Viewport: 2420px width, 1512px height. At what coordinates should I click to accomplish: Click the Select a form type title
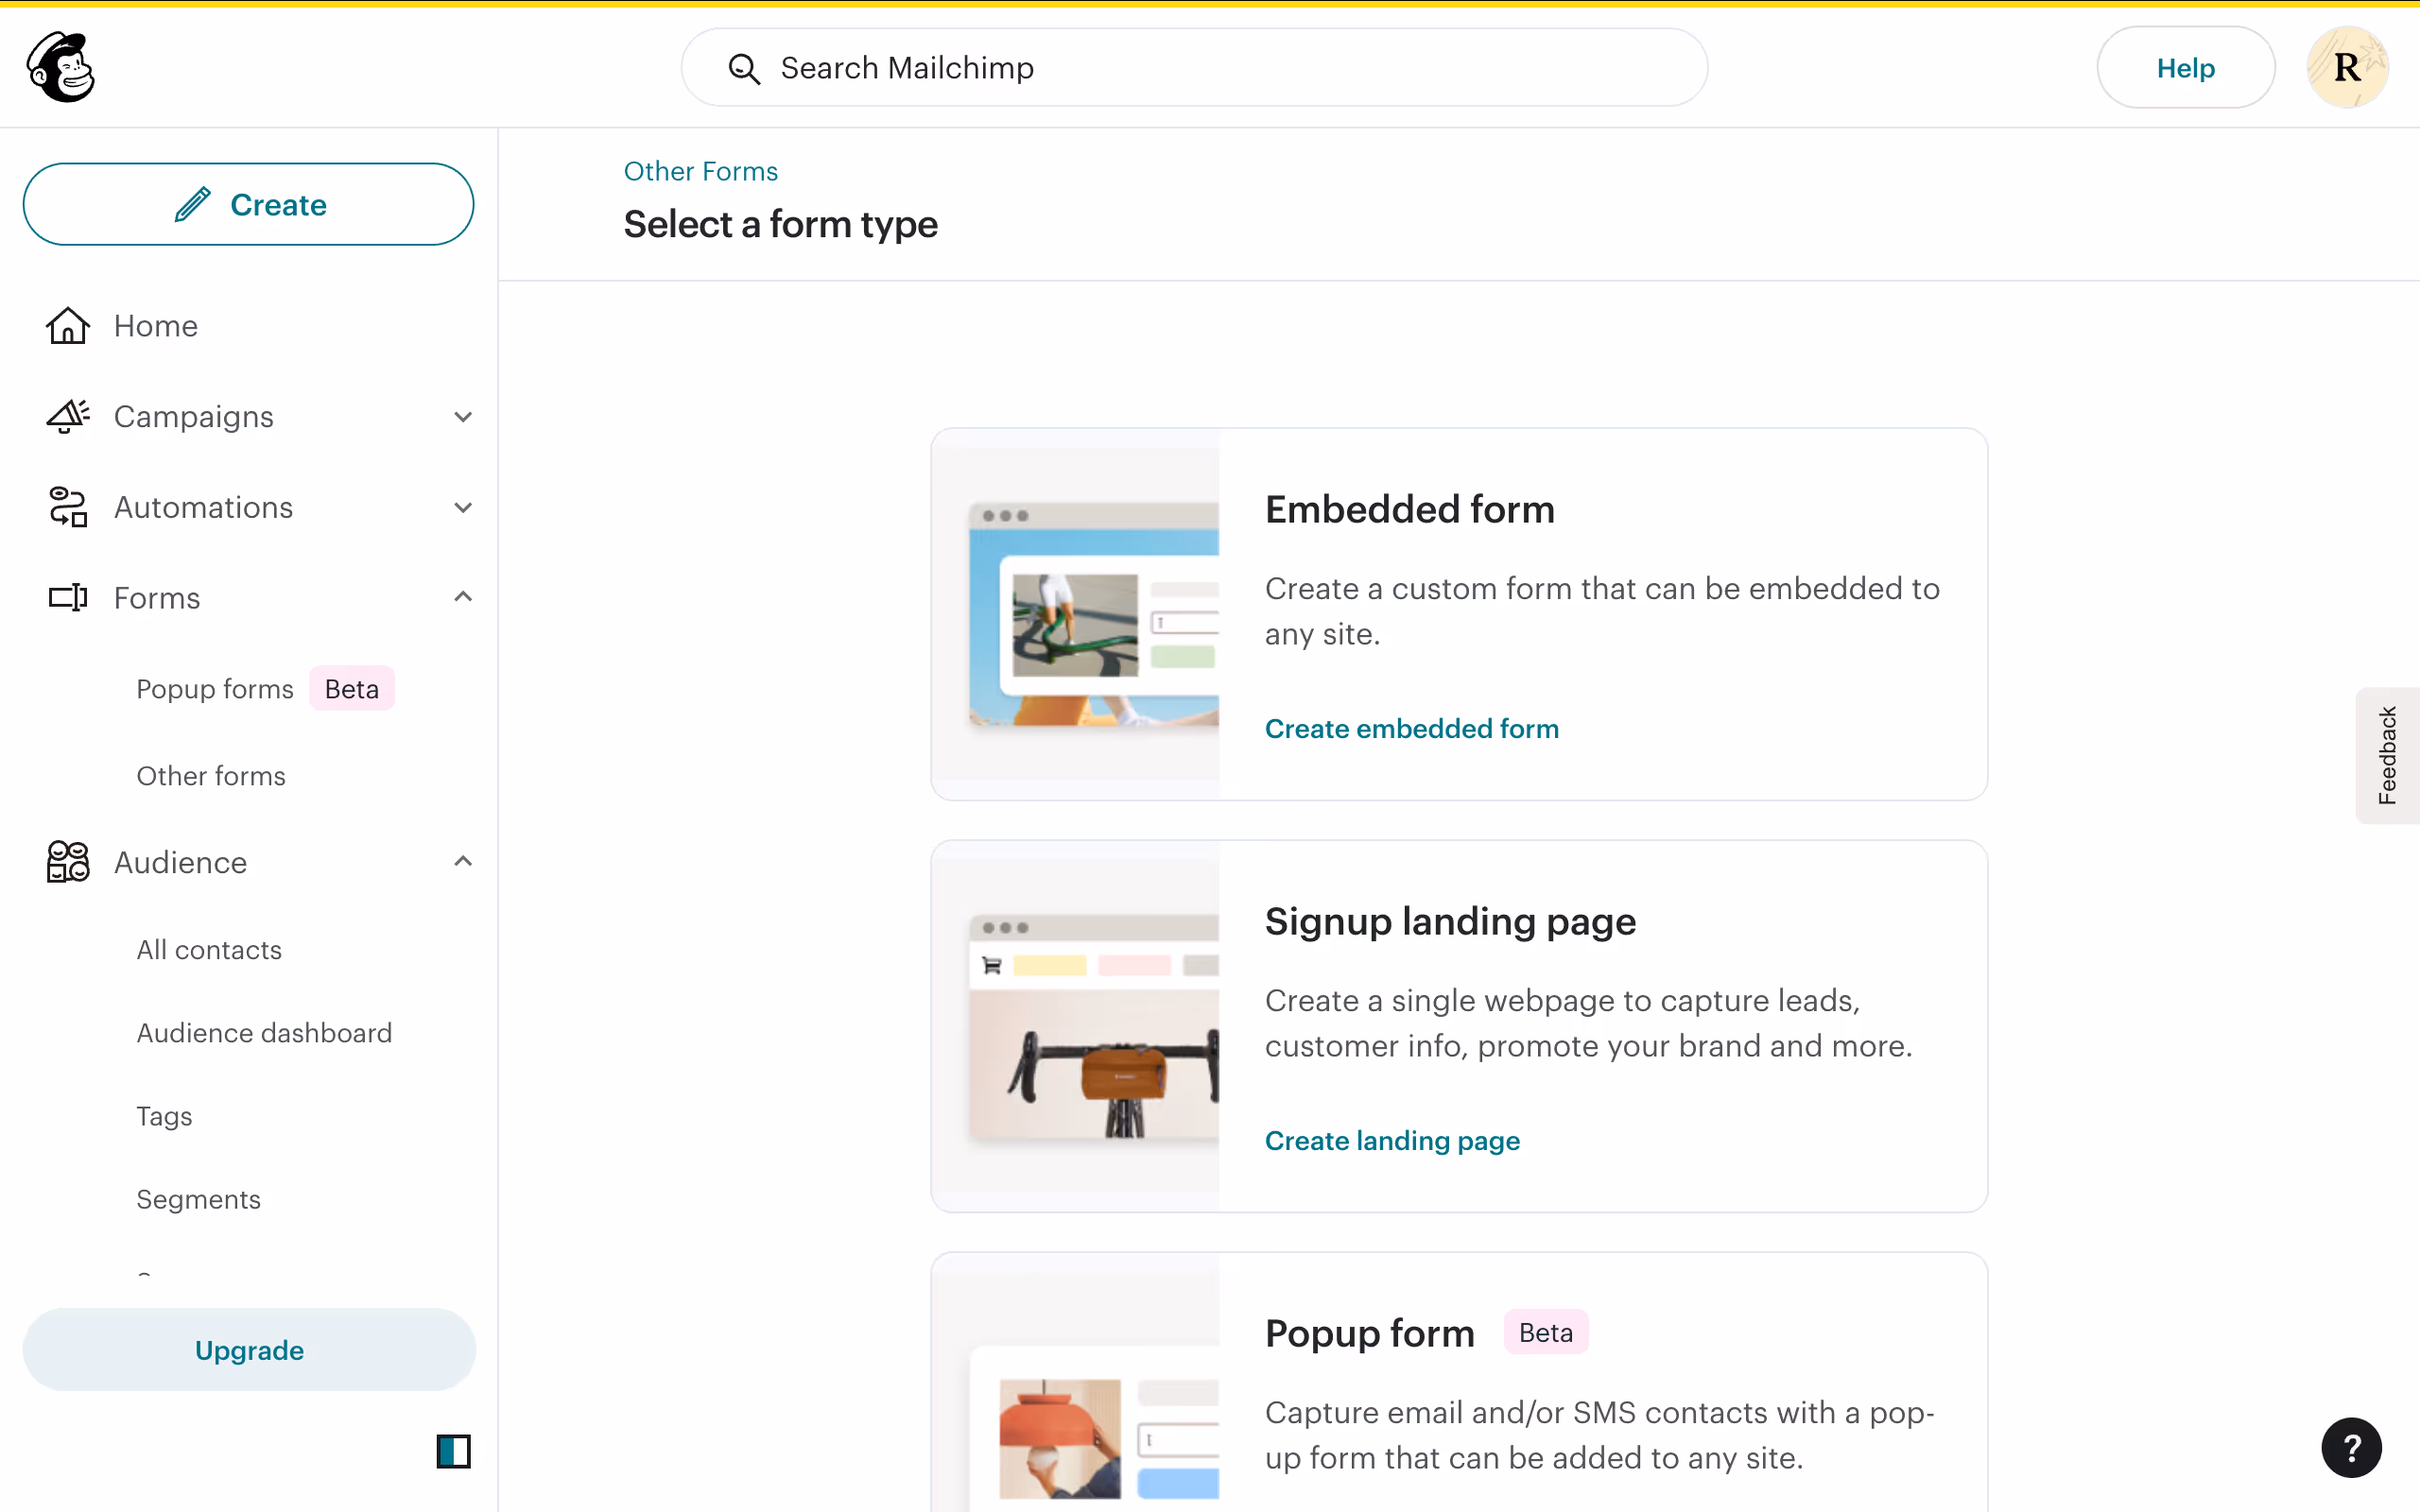coord(781,224)
